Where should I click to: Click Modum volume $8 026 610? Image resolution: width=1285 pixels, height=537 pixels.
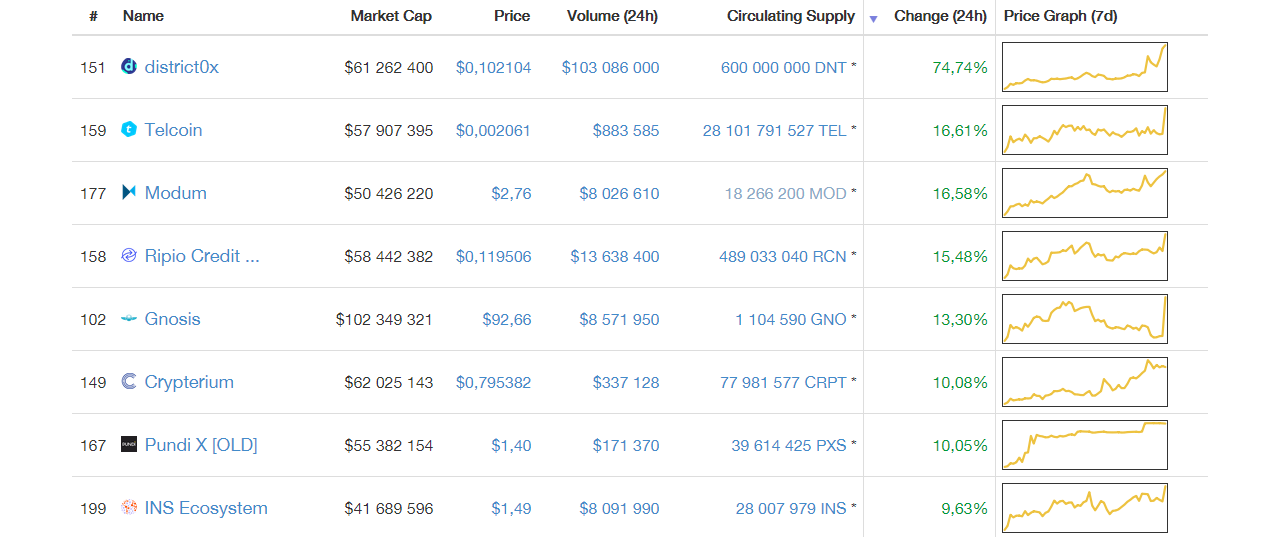pos(620,194)
